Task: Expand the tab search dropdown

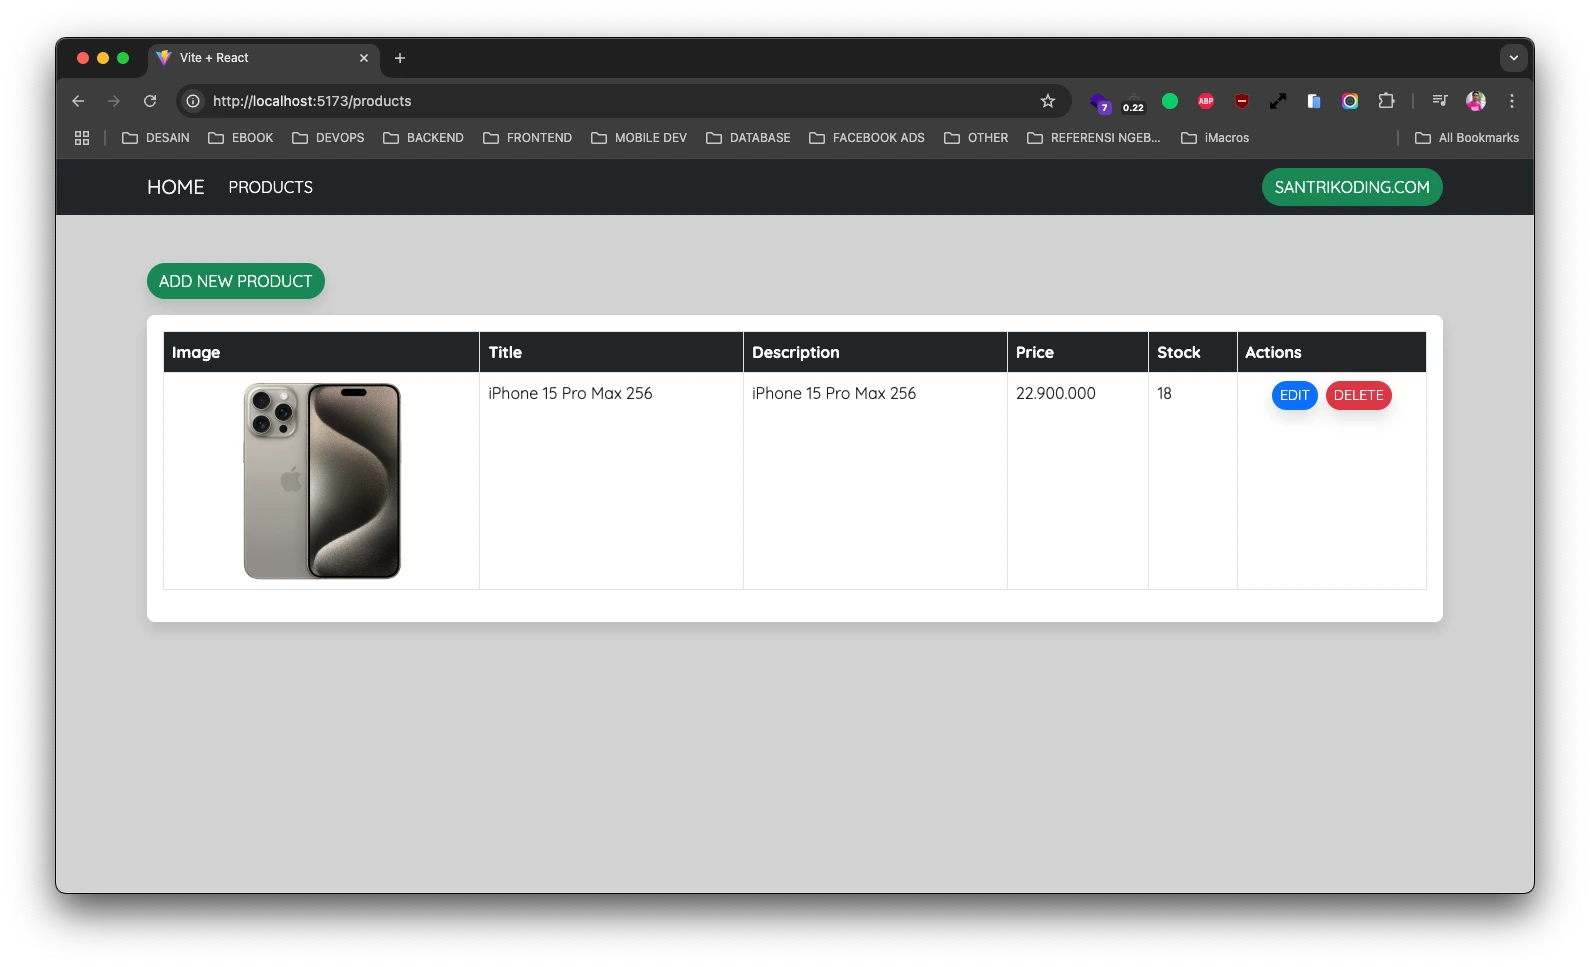Action: tap(1513, 58)
